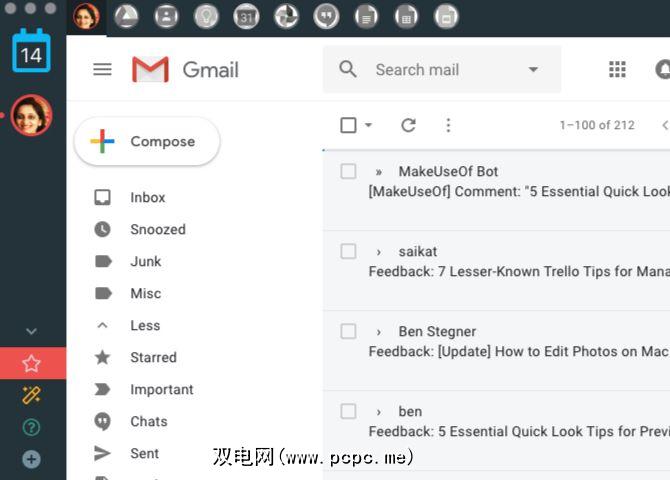
Task: Select the ben email checkbox
Action: [348, 411]
